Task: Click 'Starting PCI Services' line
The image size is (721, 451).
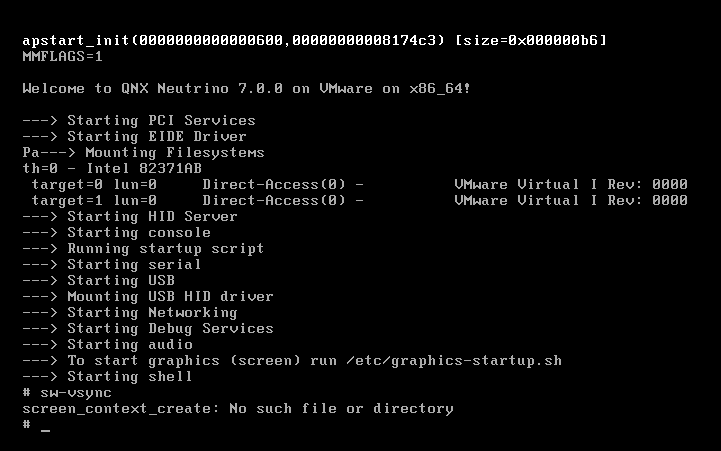Action: [160, 121]
